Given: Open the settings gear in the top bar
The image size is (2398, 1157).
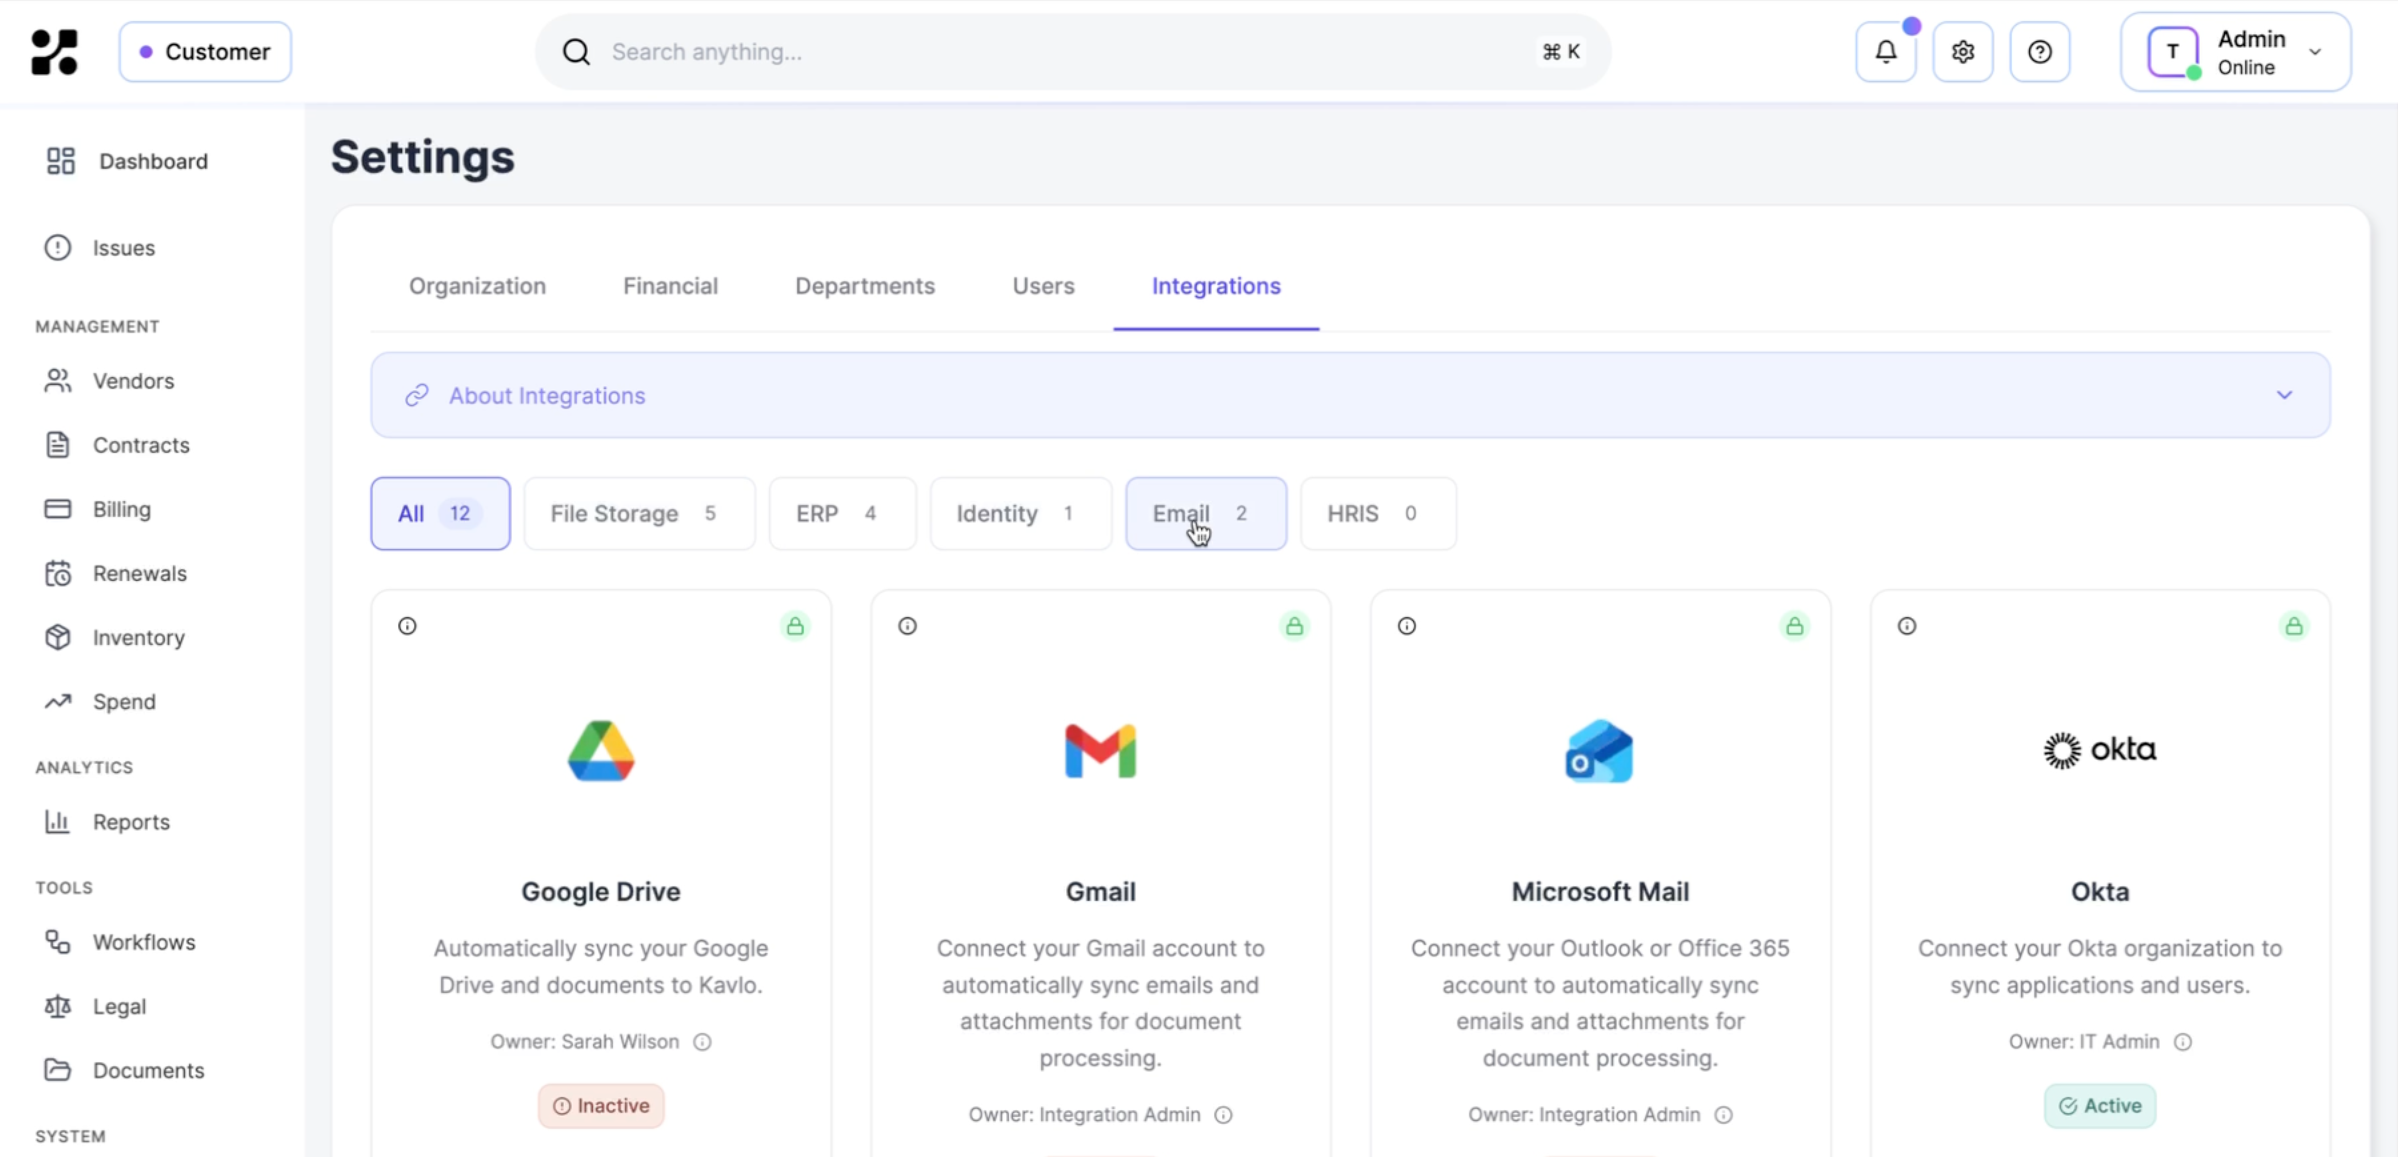Looking at the screenshot, I should click(1962, 51).
